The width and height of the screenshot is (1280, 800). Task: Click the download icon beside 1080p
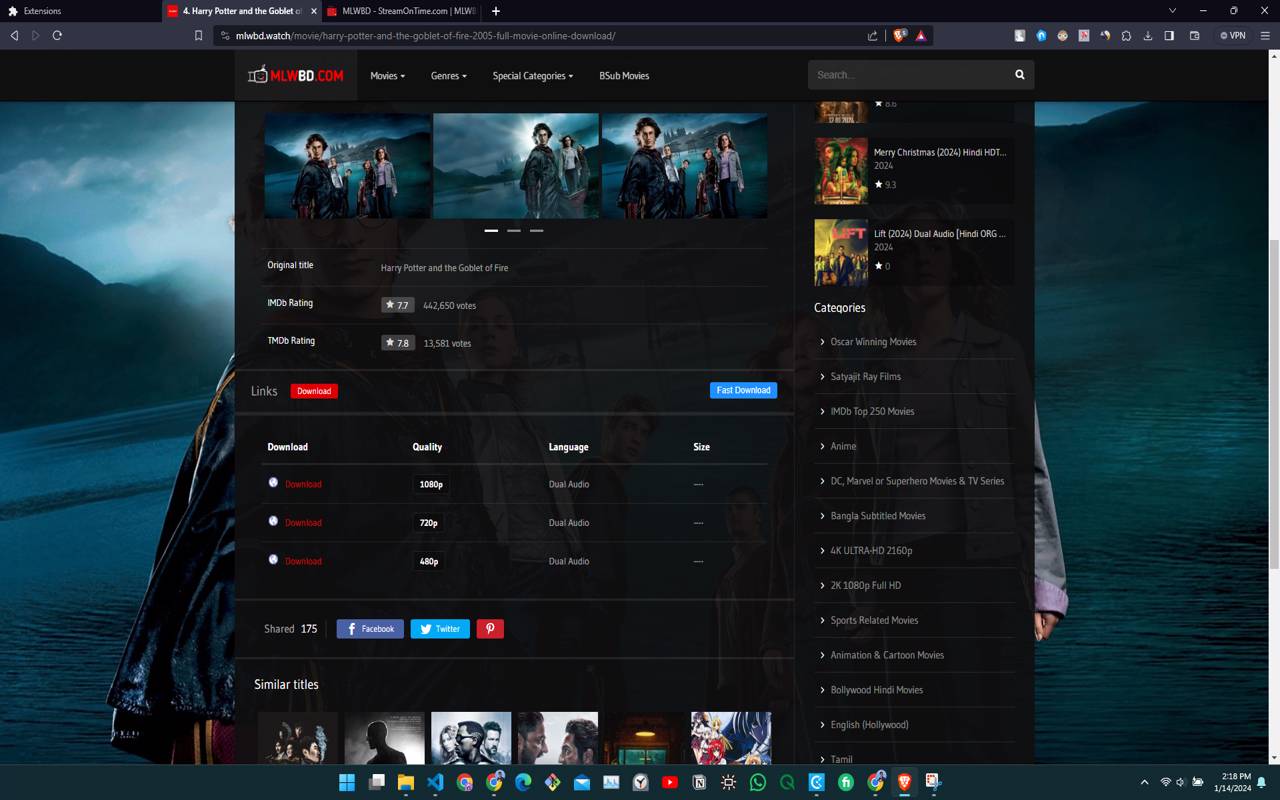click(273, 482)
